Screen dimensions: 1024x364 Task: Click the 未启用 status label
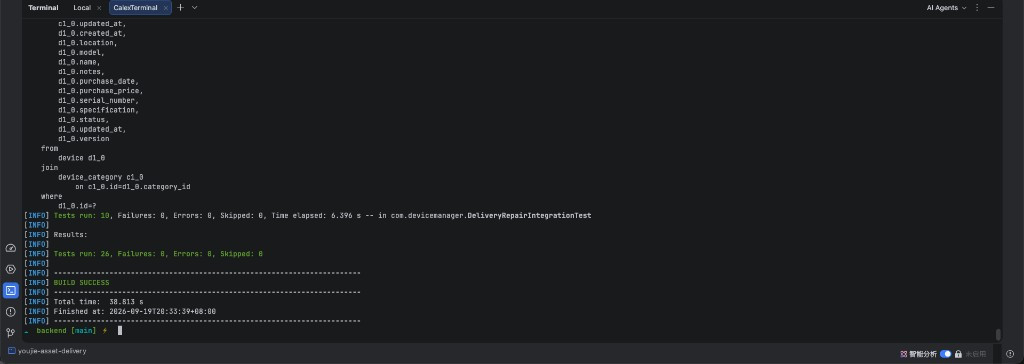tap(976, 354)
